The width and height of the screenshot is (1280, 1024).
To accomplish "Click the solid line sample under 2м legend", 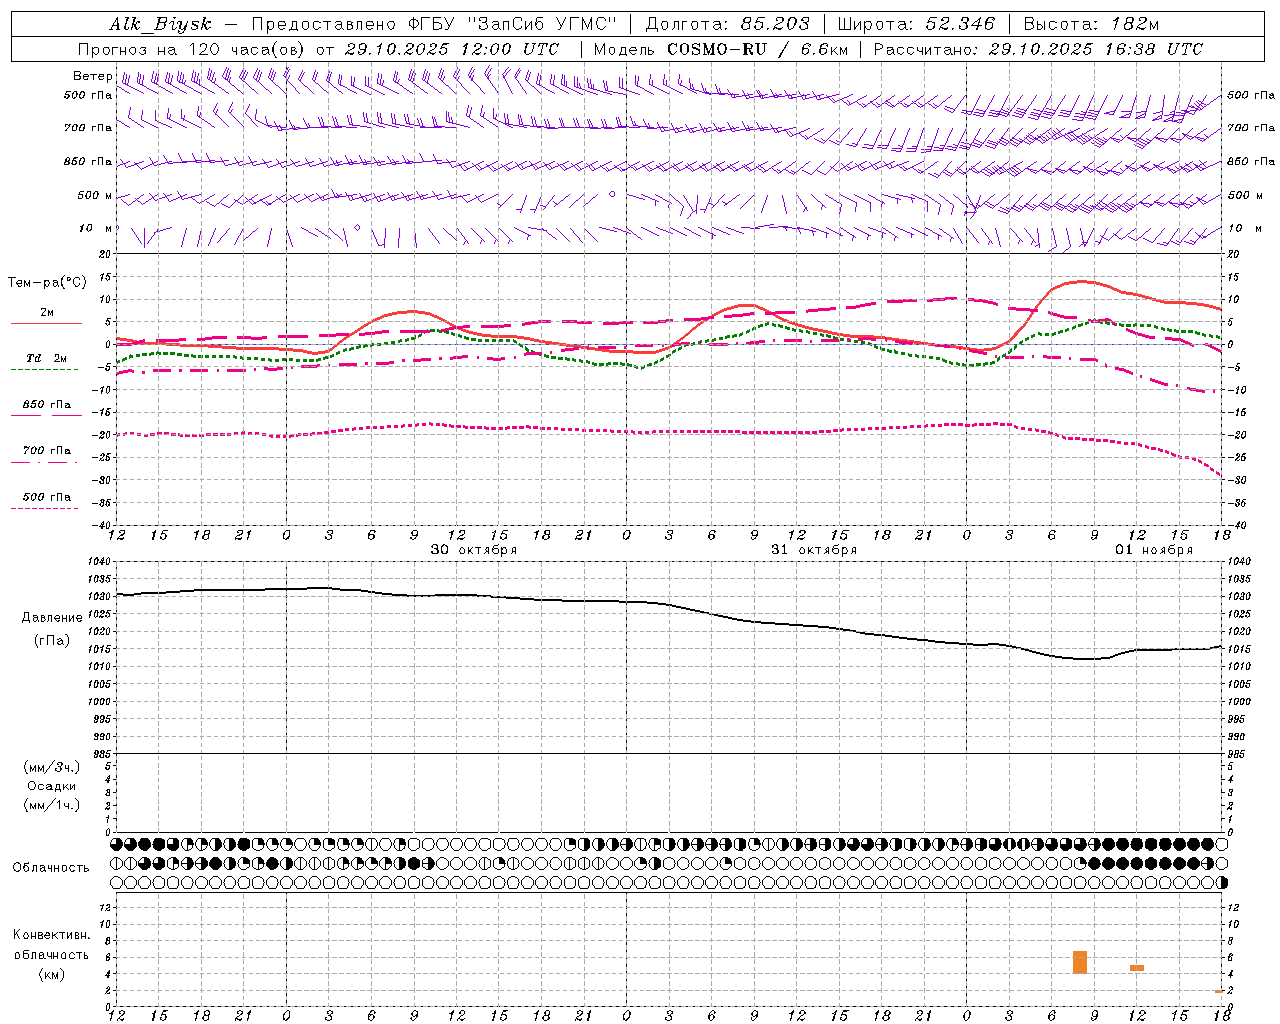I will tap(46, 323).
